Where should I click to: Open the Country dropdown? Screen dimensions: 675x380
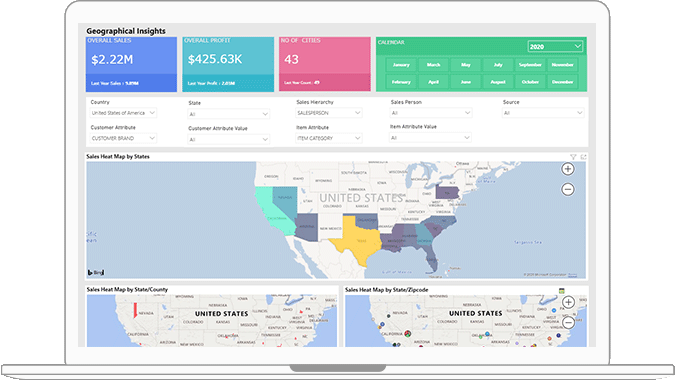point(123,113)
